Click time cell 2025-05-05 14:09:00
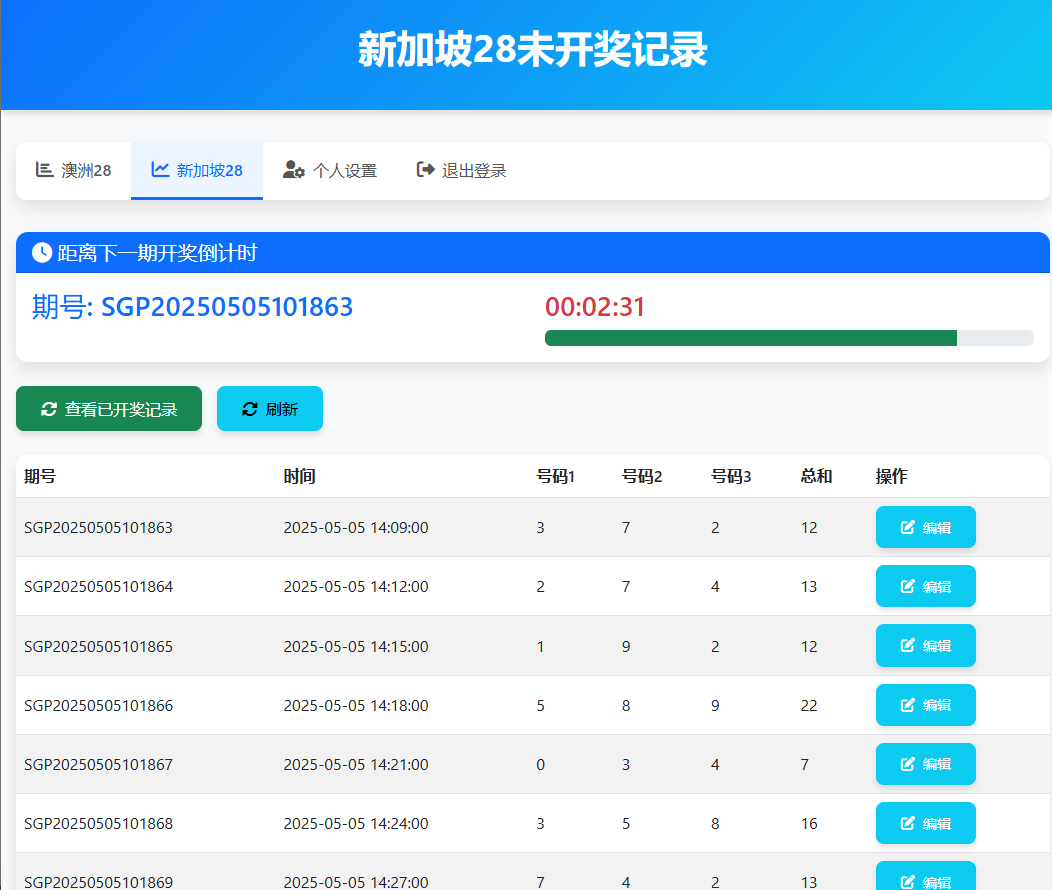This screenshot has height=890, width=1052. pos(356,528)
